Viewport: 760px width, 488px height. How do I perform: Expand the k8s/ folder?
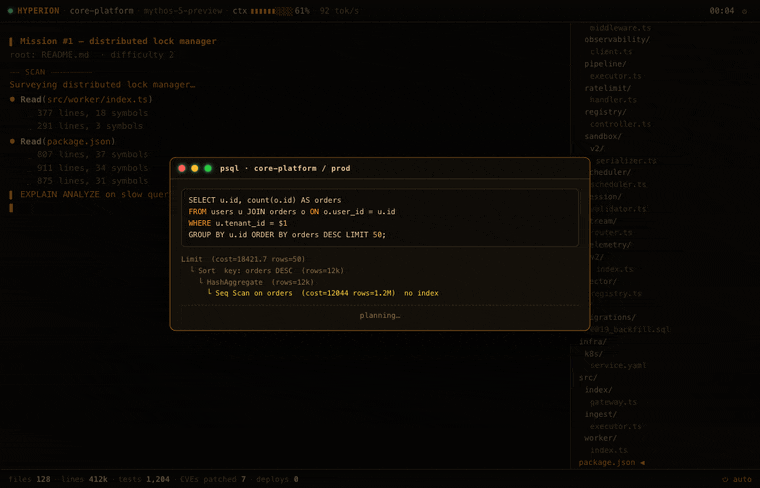(x=593, y=354)
